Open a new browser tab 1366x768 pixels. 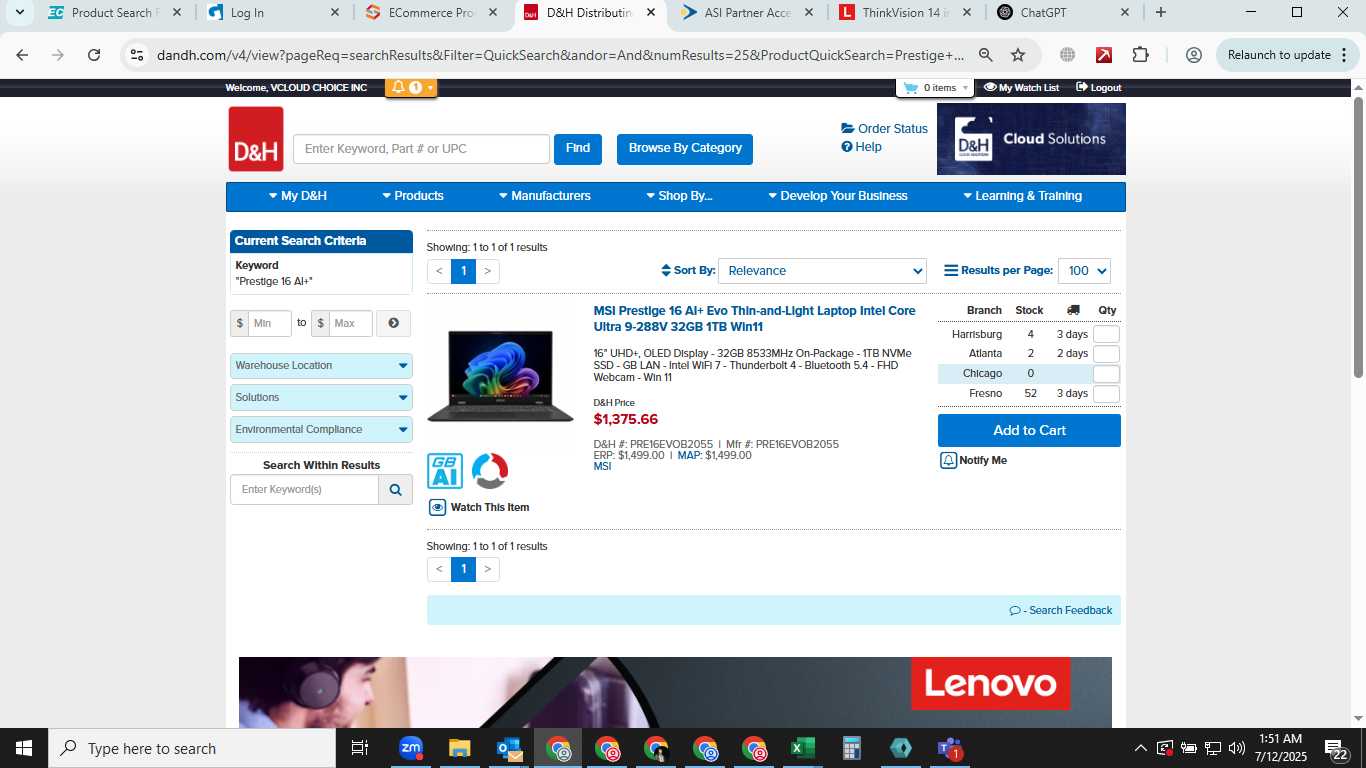pos(1160,13)
